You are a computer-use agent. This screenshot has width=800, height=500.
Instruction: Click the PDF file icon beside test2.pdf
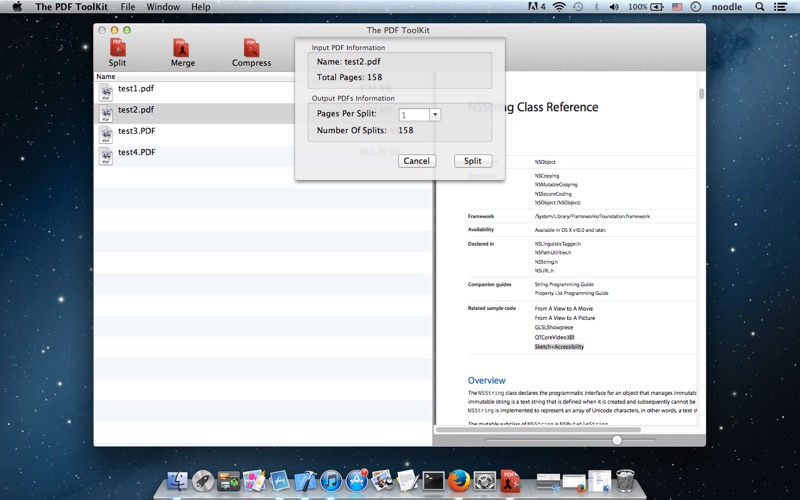click(x=106, y=114)
